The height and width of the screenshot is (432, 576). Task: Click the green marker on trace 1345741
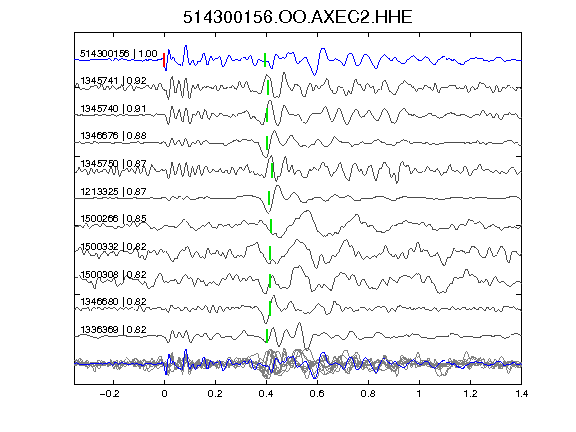point(268,88)
